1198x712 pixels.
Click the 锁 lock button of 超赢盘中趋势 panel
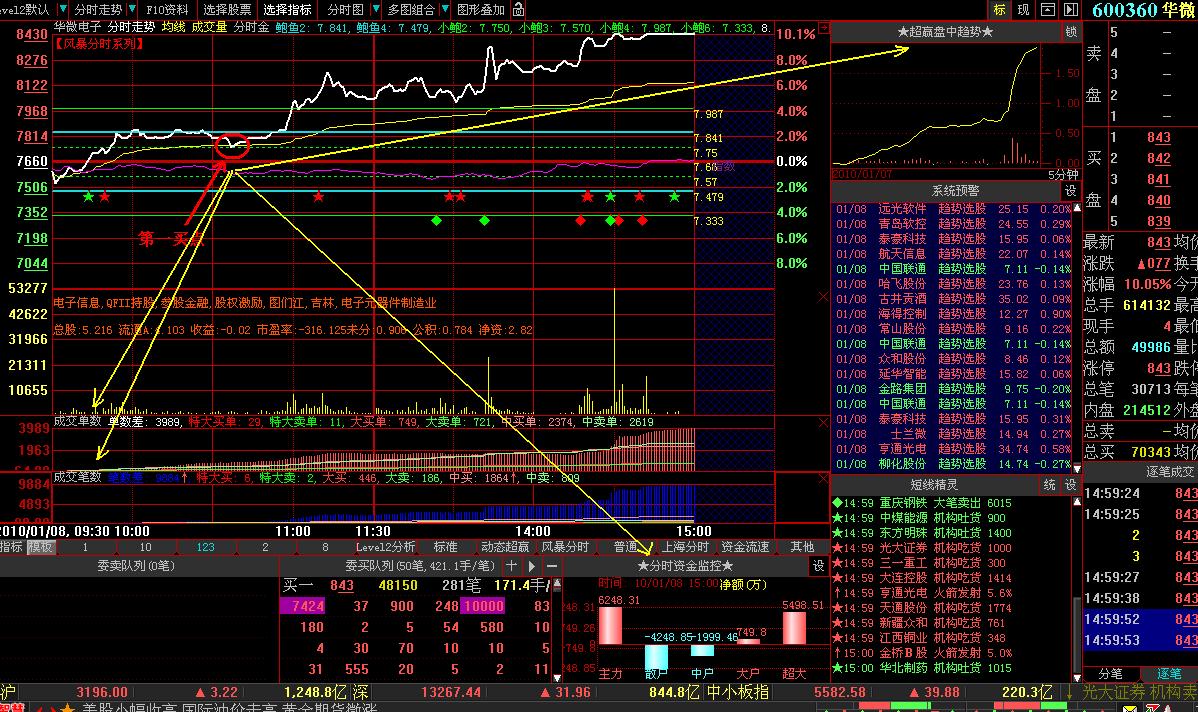[1071, 32]
